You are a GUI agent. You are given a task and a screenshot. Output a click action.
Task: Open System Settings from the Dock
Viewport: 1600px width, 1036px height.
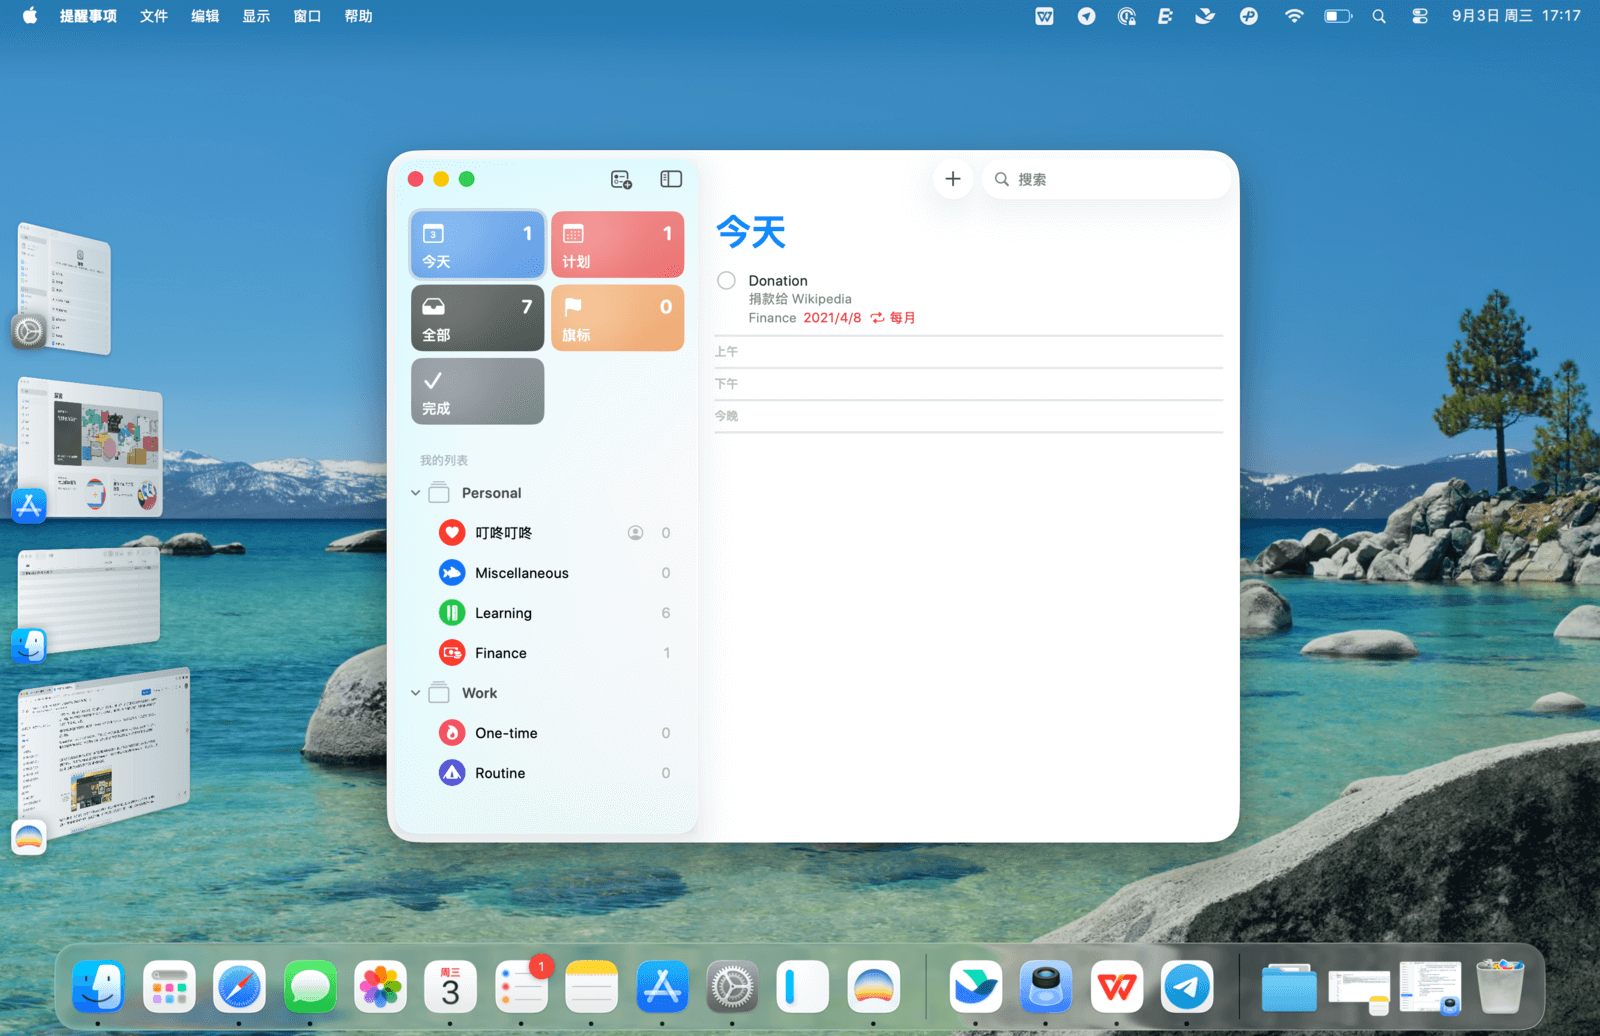pyautogui.click(x=732, y=987)
